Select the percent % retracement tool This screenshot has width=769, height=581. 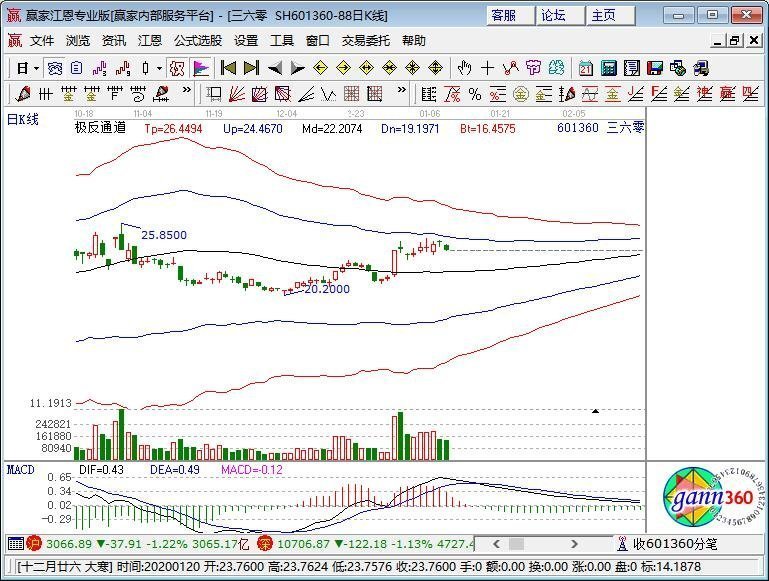point(475,94)
